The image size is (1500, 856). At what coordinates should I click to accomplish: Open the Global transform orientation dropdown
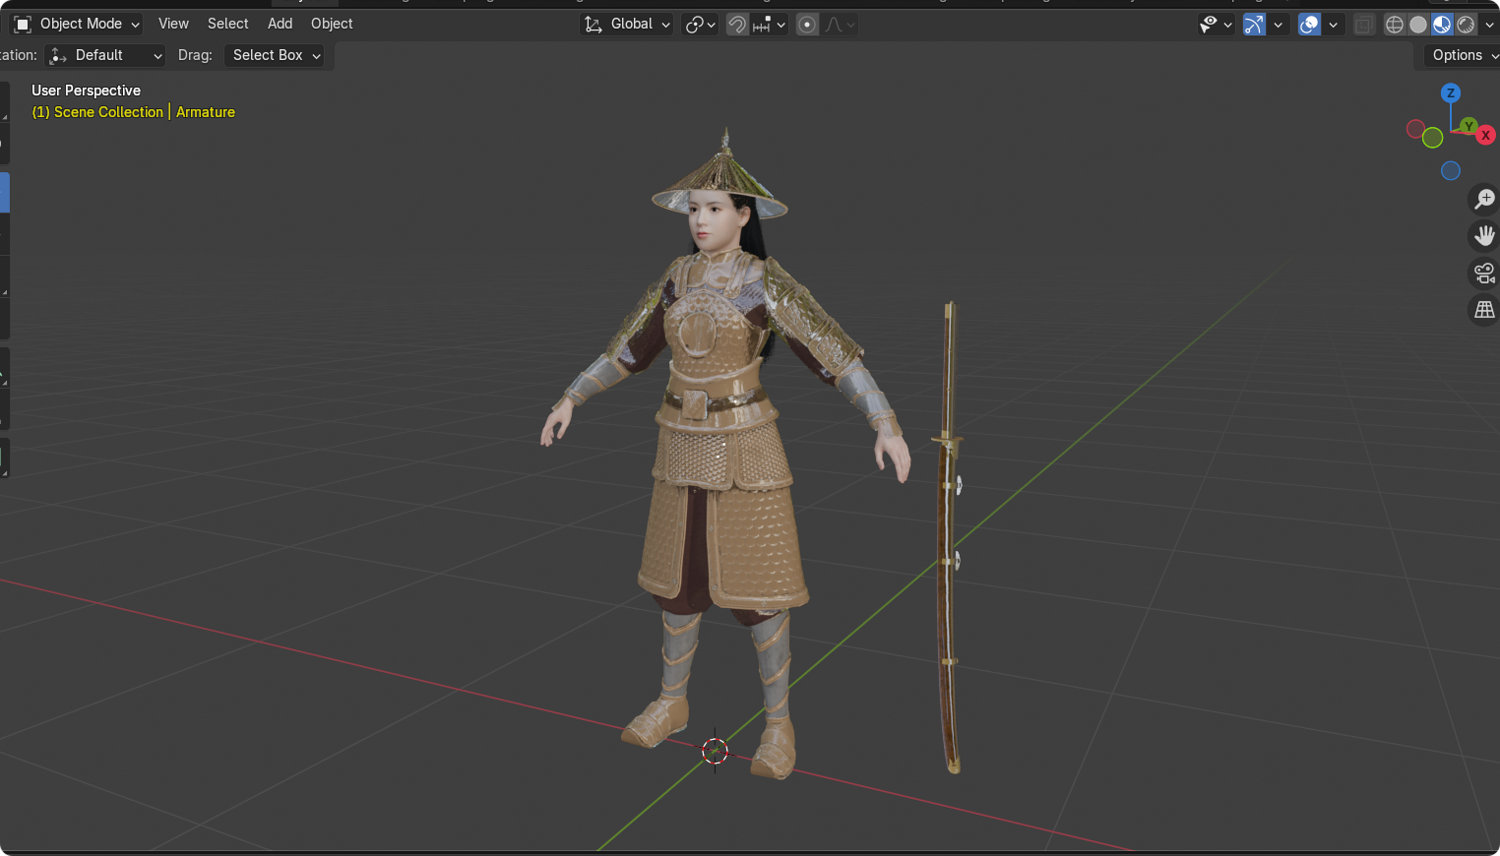pos(627,24)
